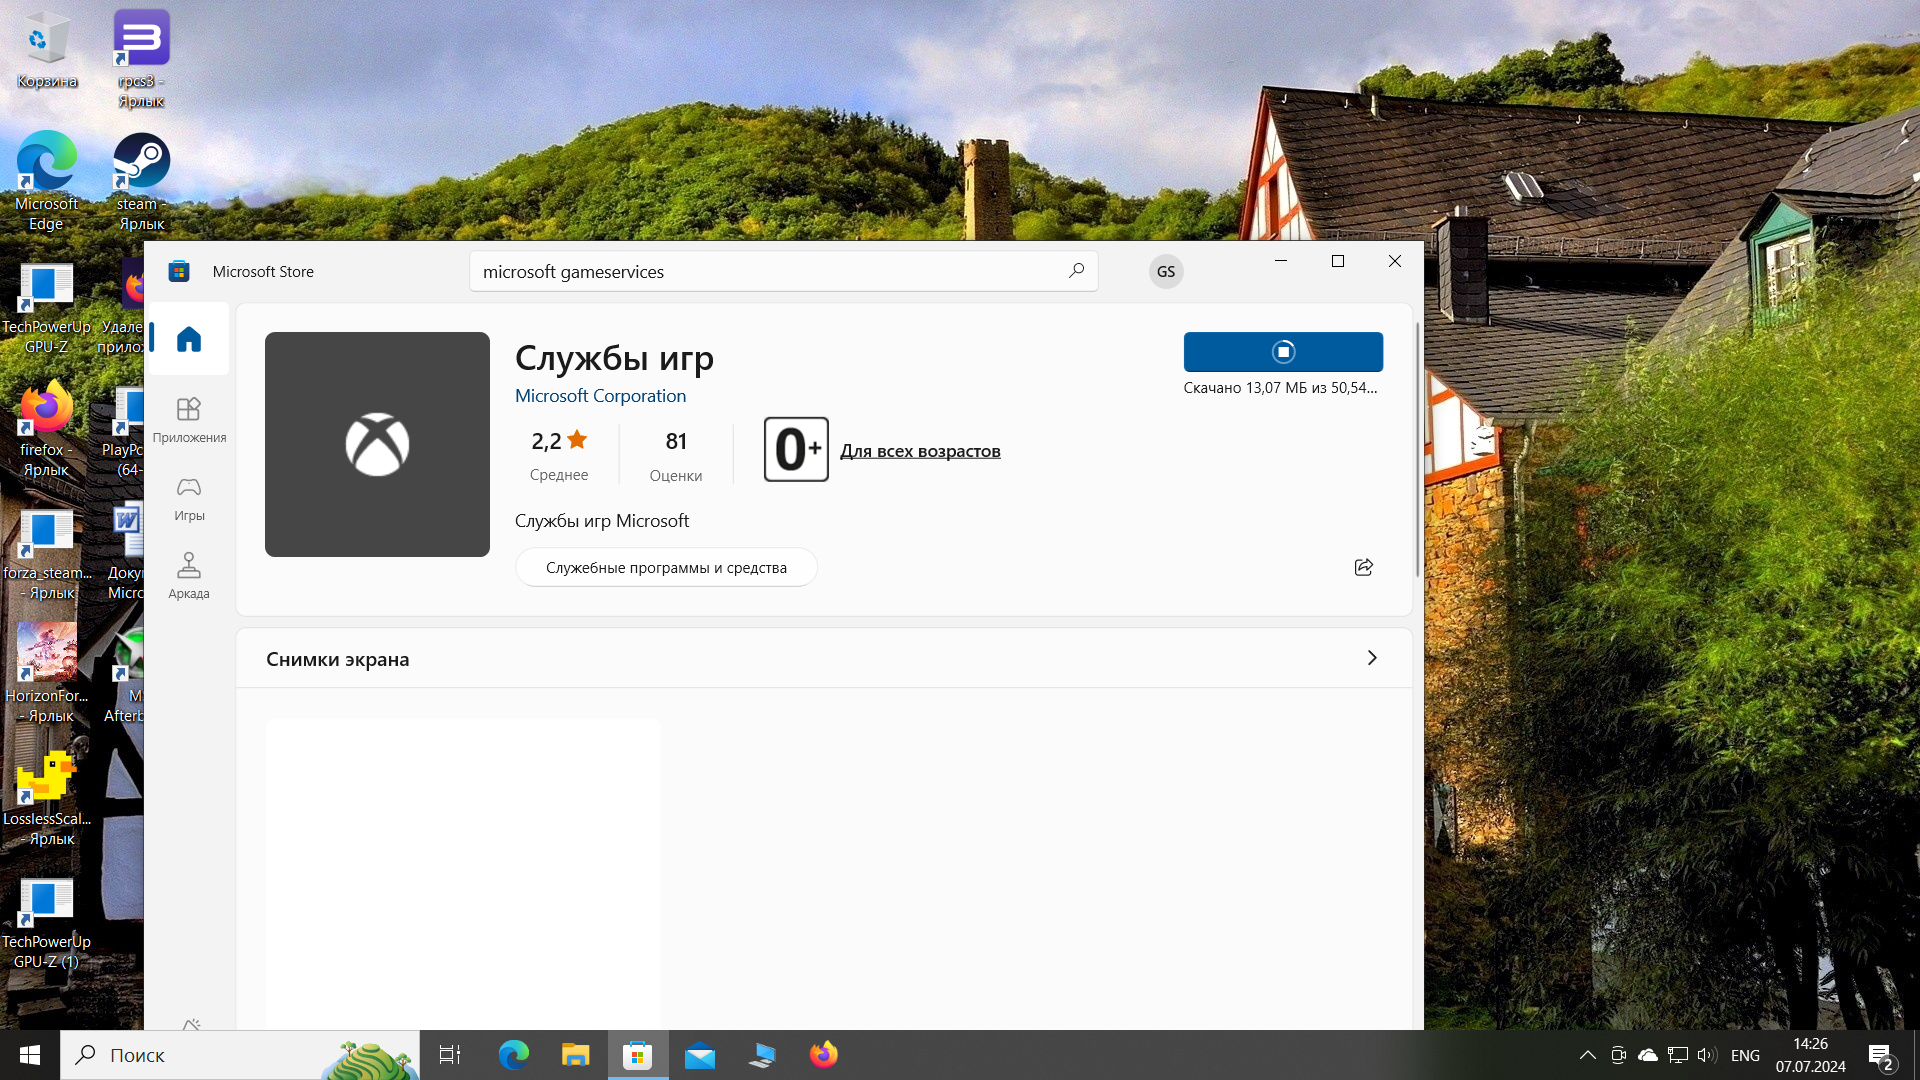Open Microsoft Corporation publisher link
The image size is (1920, 1080).
point(600,396)
